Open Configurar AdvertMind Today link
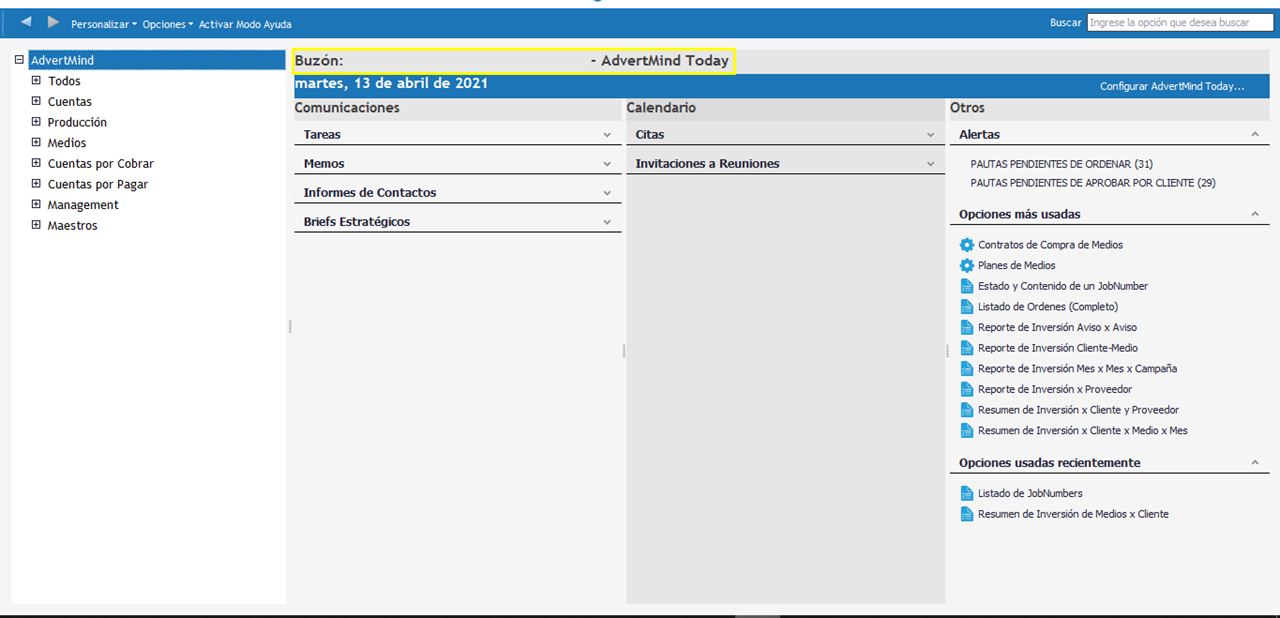This screenshot has width=1280, height=618. (x=1171, y=87)
